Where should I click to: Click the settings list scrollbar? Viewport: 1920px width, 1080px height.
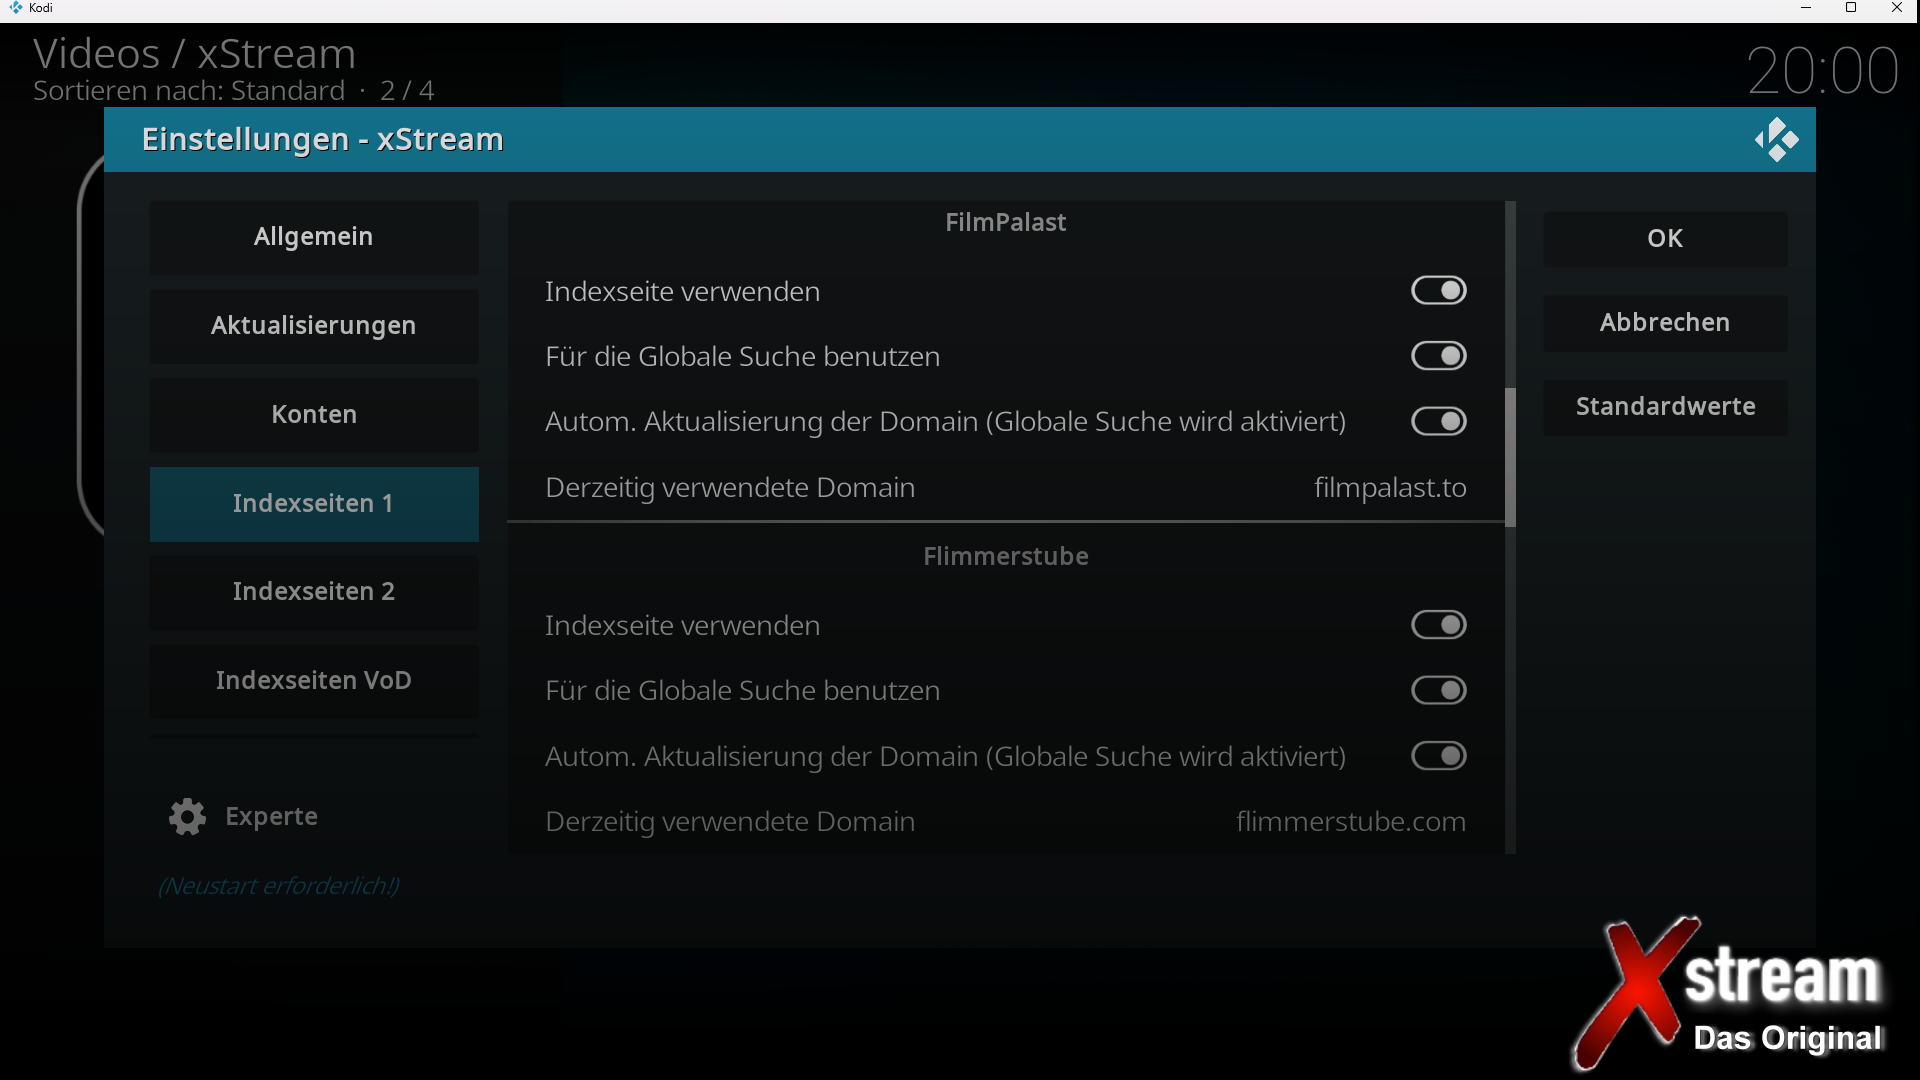pos(1510,457)
